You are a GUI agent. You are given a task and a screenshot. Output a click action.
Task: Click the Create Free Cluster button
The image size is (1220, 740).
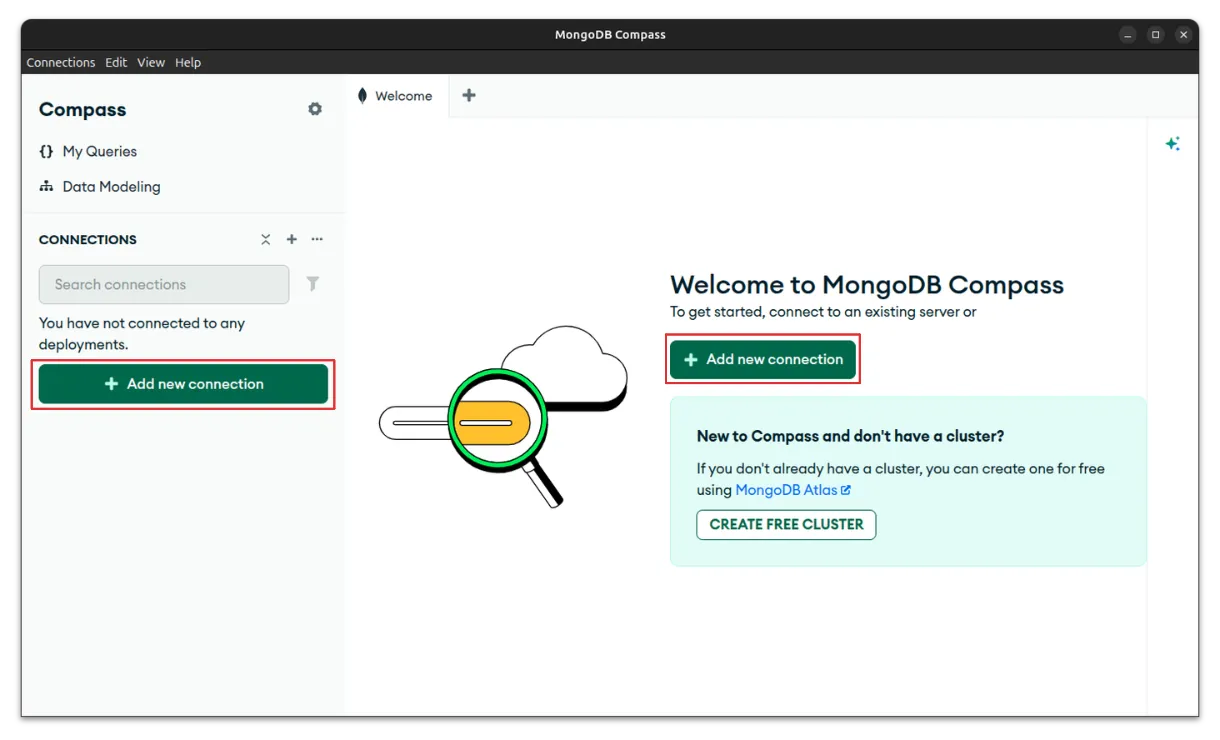786,525
